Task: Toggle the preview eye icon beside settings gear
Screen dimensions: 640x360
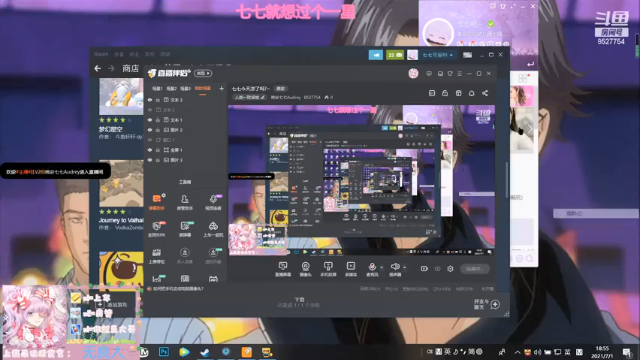Action: 438,269
